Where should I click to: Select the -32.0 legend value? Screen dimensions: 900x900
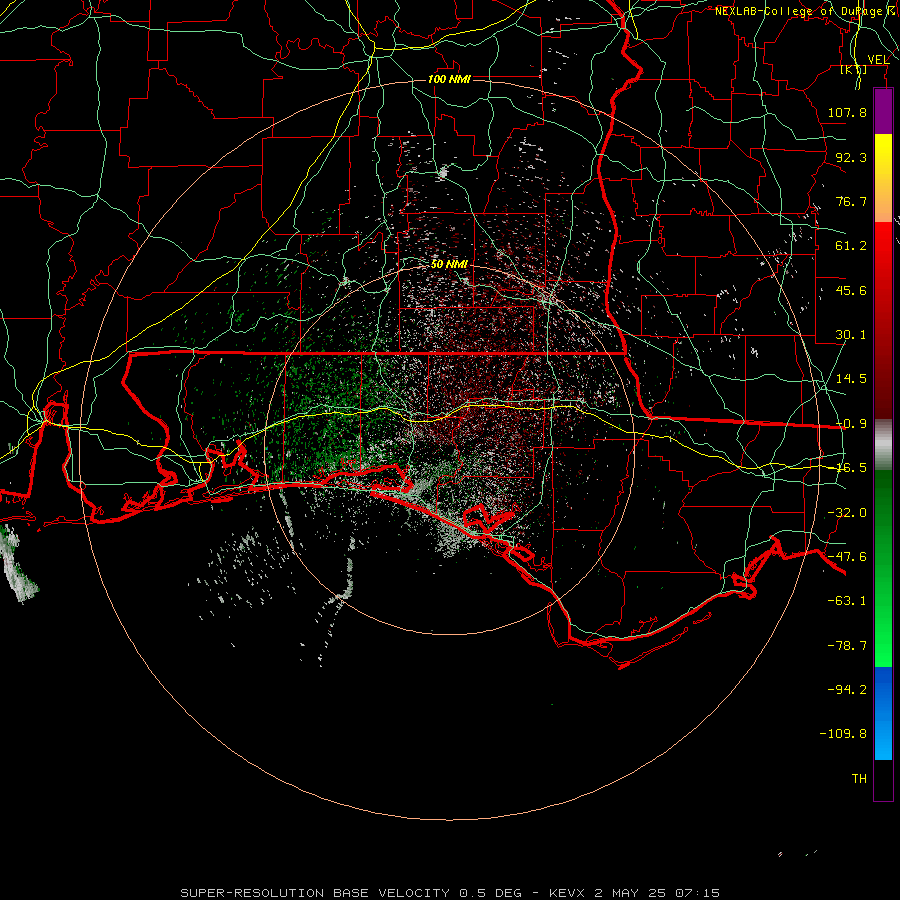point(847,513)
